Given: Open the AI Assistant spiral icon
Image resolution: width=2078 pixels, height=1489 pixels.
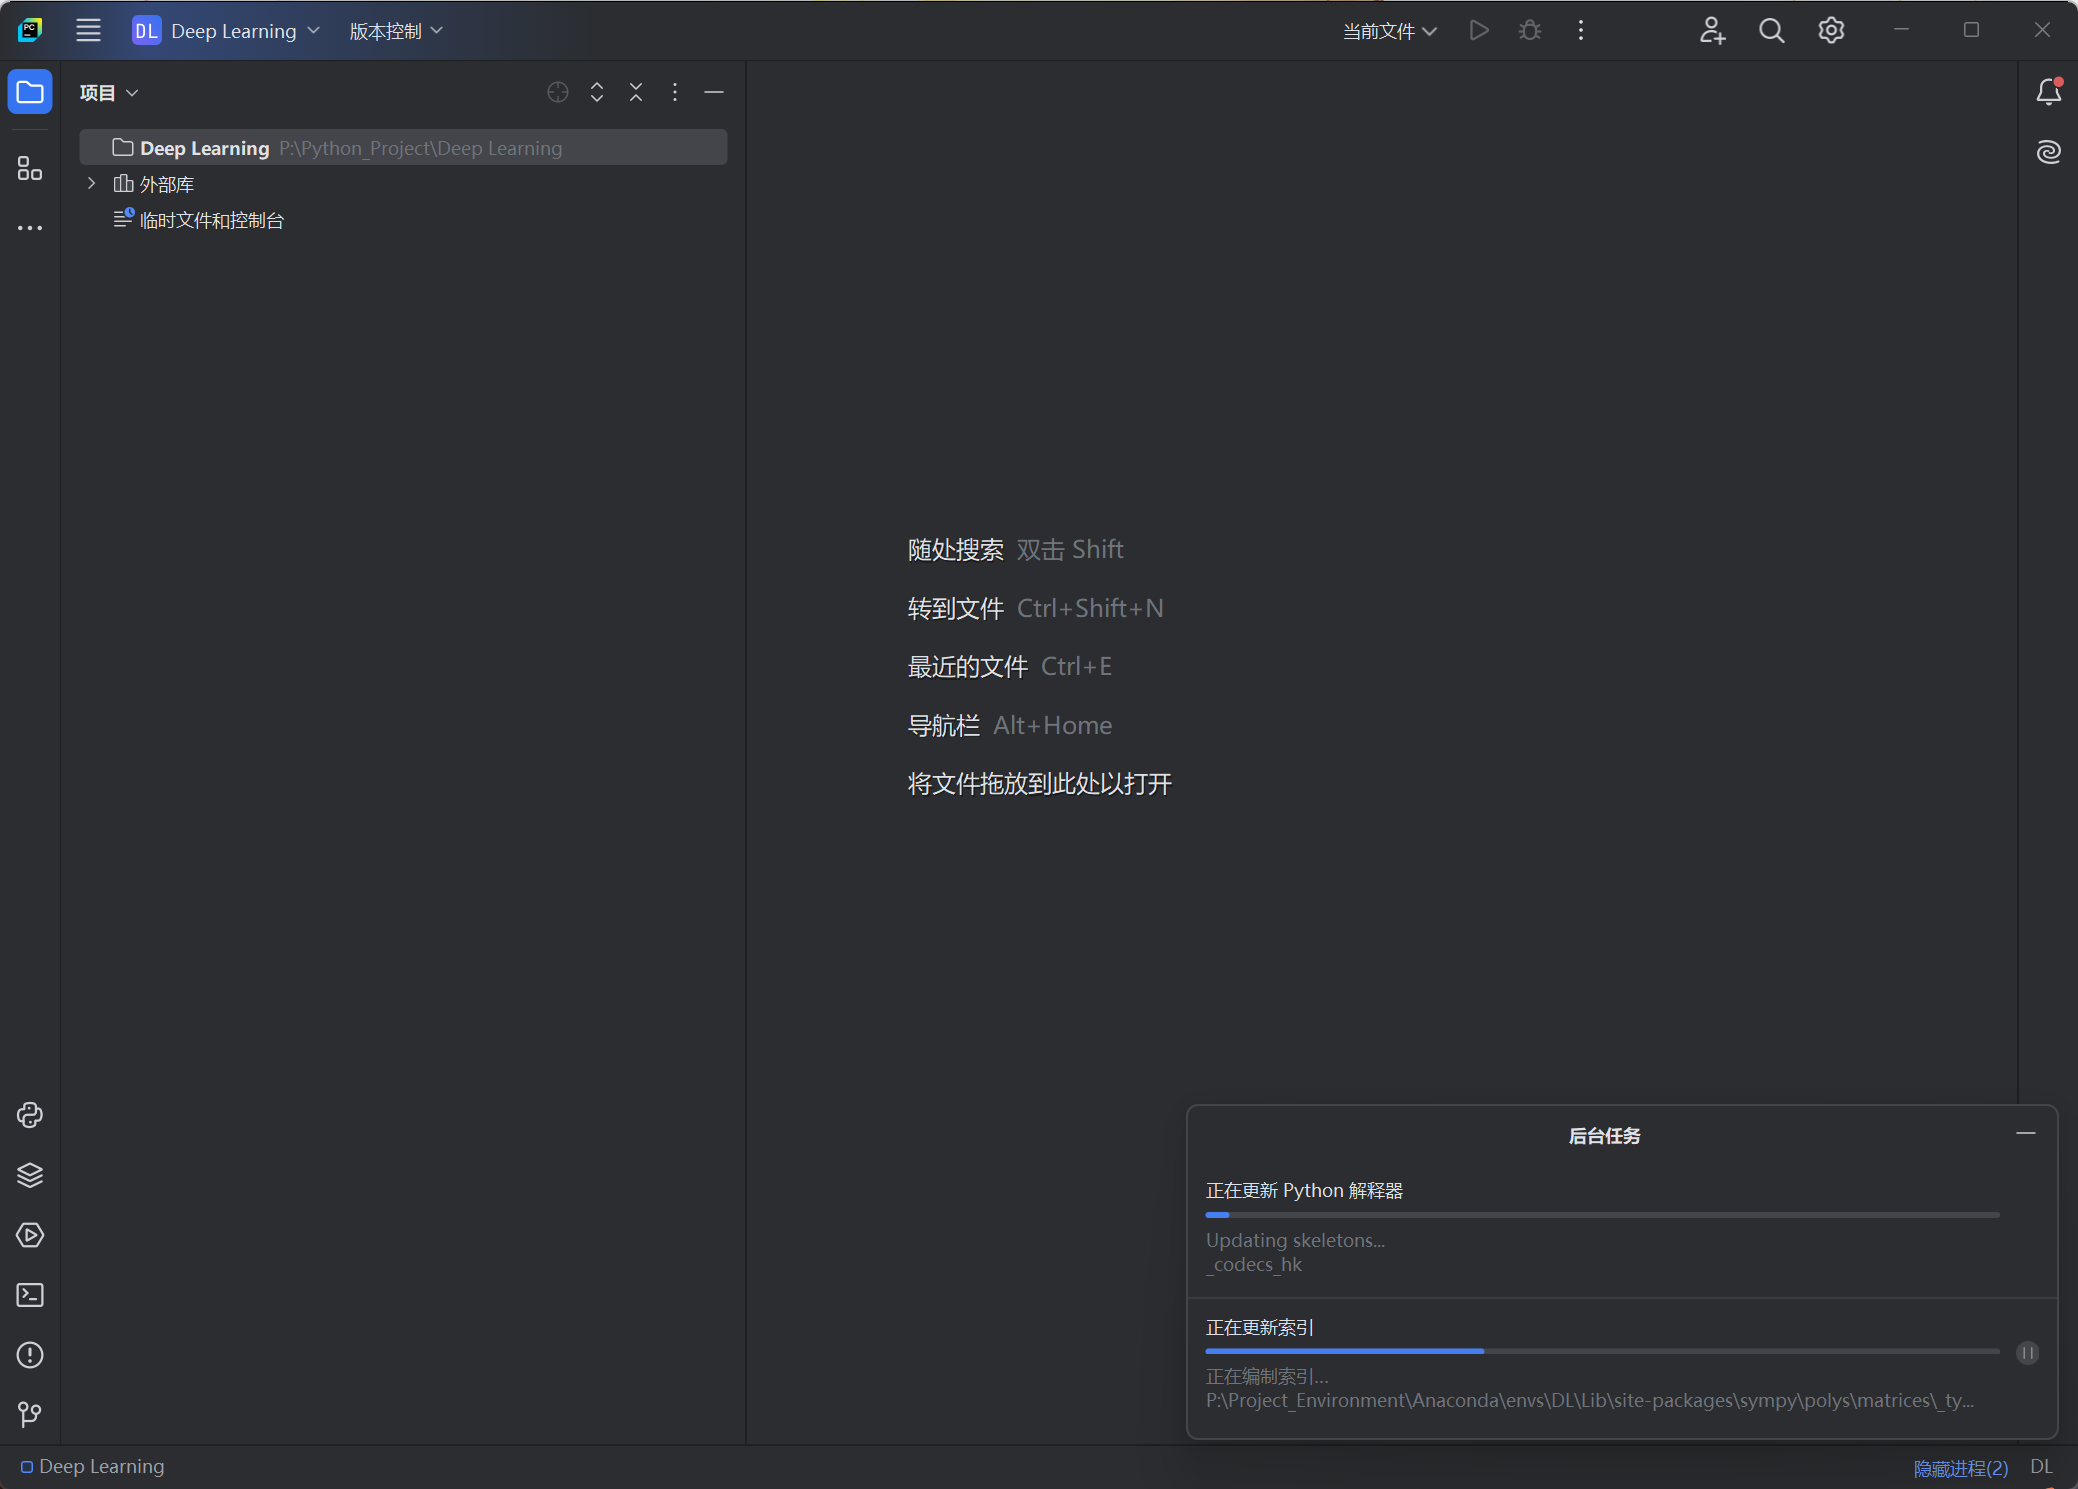Looking at the screenshot, I should tap(2048, 152).
